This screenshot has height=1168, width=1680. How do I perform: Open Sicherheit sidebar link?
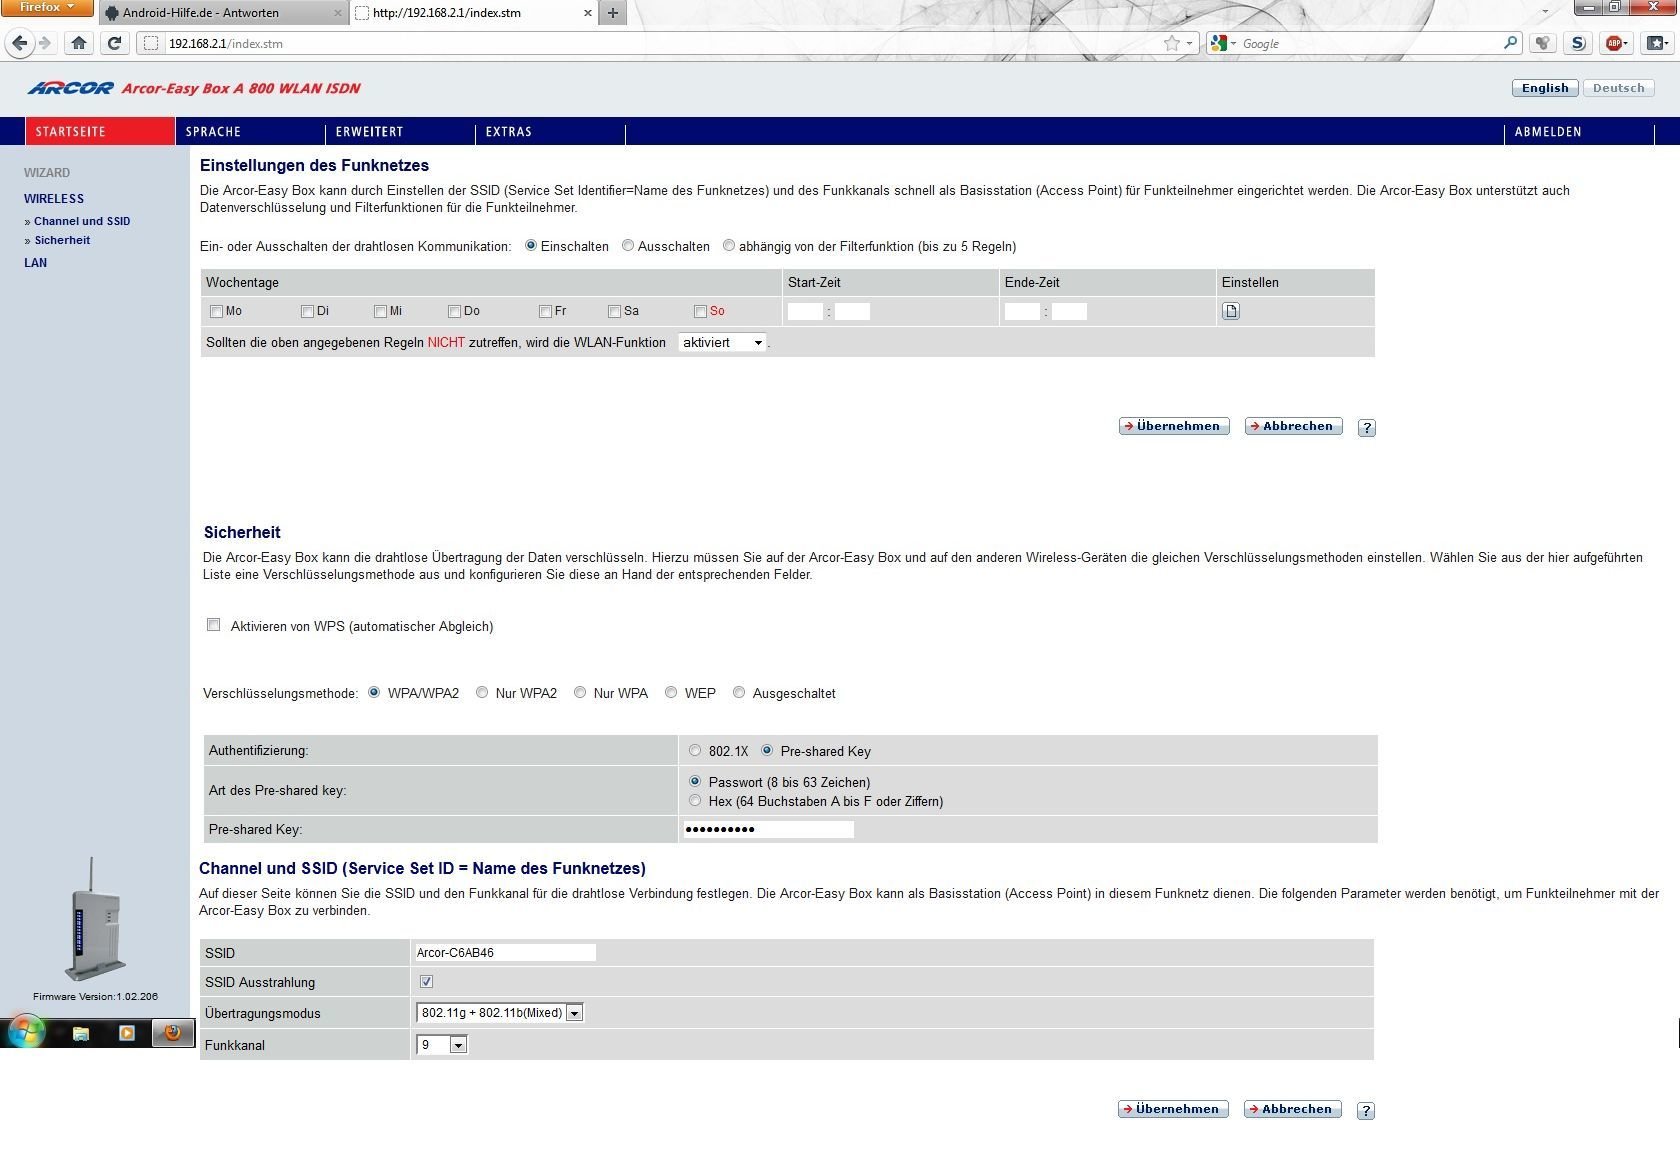coord(62,240)
